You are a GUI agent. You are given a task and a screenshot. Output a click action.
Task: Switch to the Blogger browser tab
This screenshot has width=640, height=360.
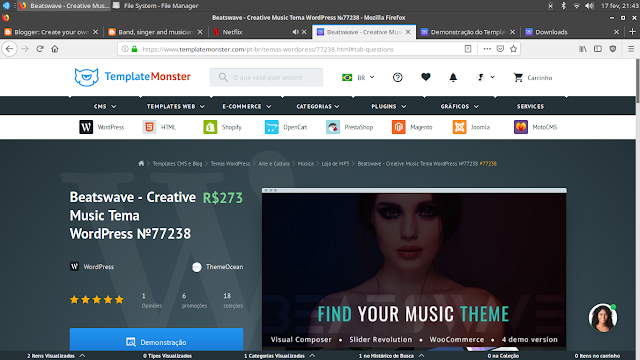(x=51, y=32)
